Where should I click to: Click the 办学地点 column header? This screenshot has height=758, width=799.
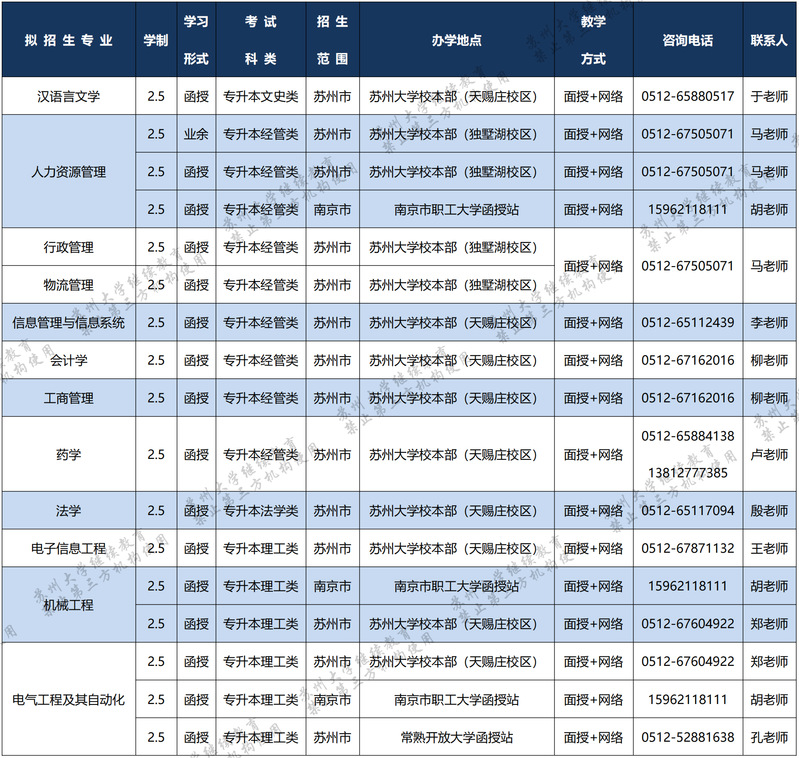tap(457, 41)
